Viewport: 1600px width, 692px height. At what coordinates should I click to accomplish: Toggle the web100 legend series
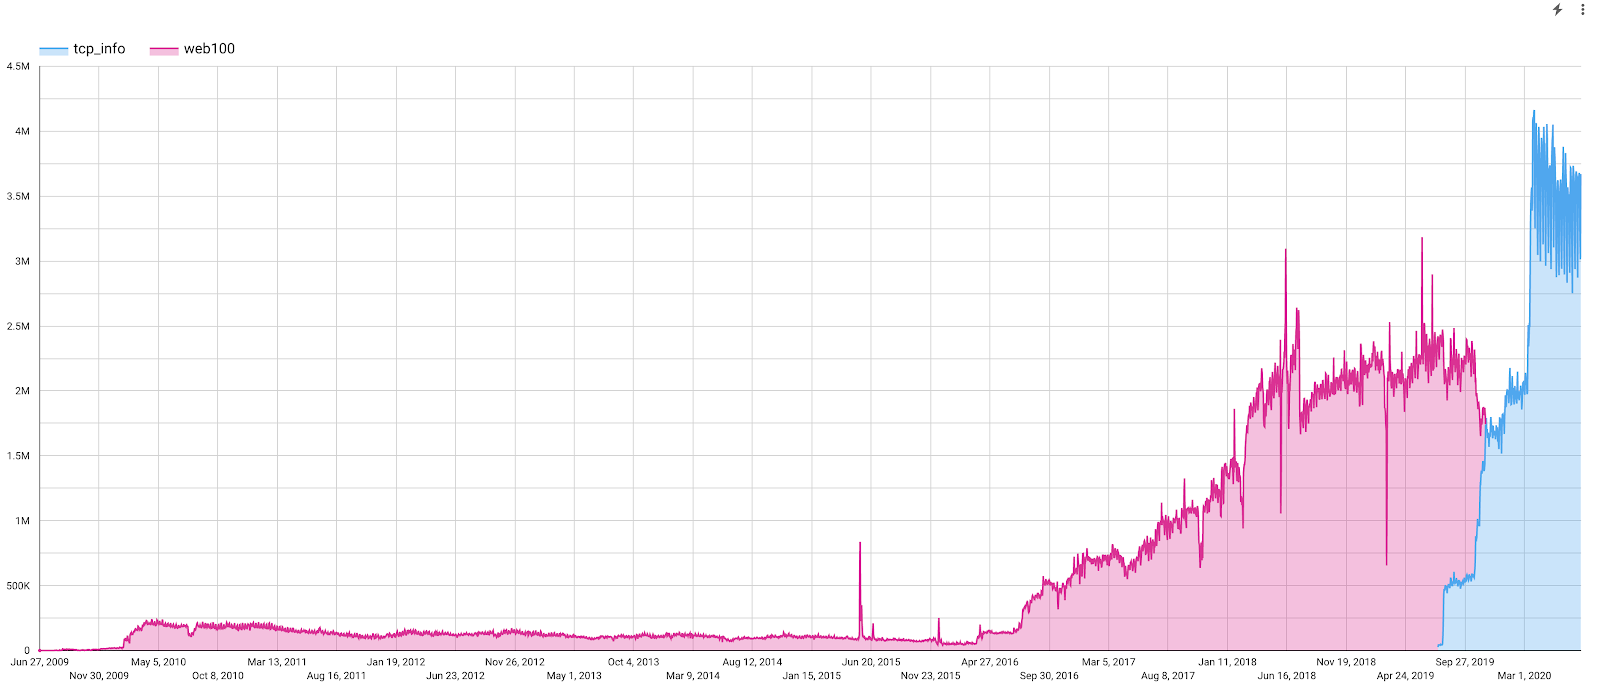click(x=193, y=49)
